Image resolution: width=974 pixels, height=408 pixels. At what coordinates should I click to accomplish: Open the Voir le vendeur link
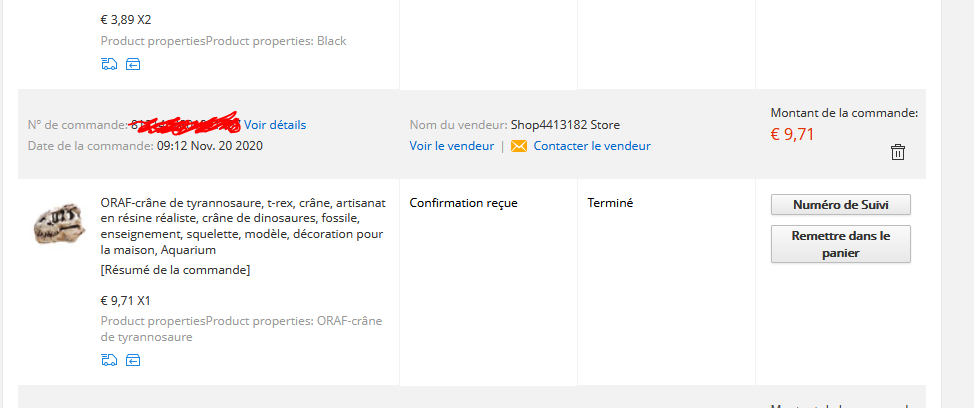pyautogui.click(x=451, y=146)
